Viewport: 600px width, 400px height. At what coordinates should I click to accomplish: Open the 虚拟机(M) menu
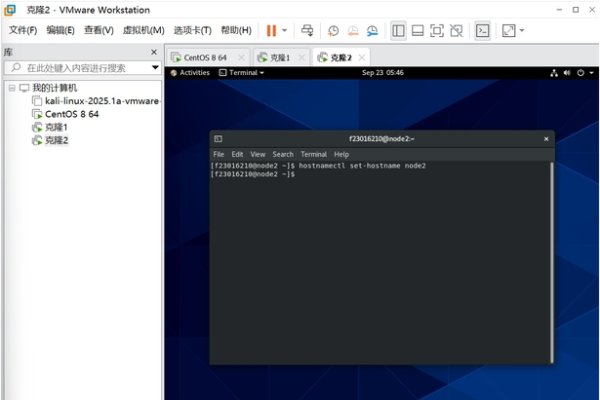click(143, 30)
